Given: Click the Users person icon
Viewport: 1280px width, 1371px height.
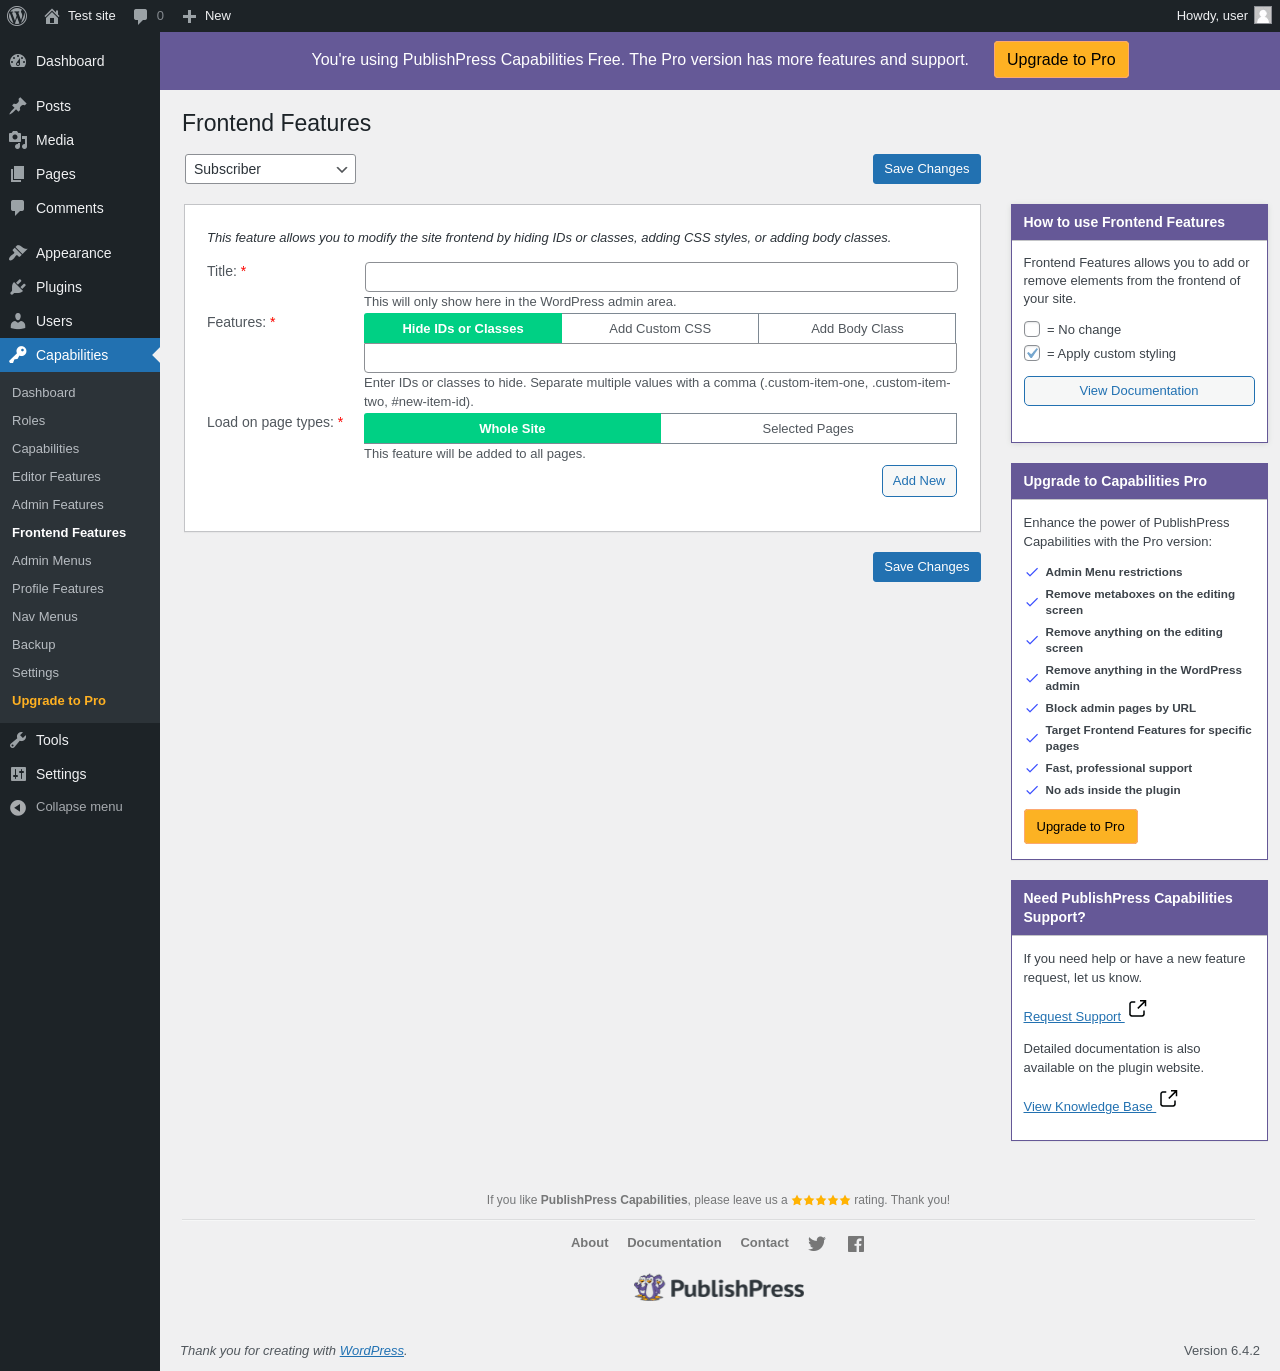Looking at the screenshot, I should coord(18,321).
